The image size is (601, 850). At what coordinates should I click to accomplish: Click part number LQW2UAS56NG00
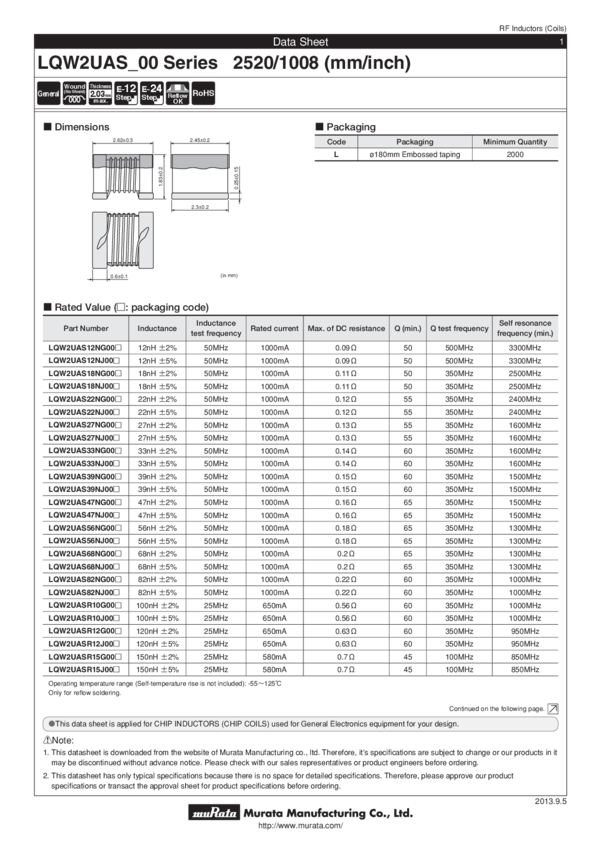click(85, 528)
